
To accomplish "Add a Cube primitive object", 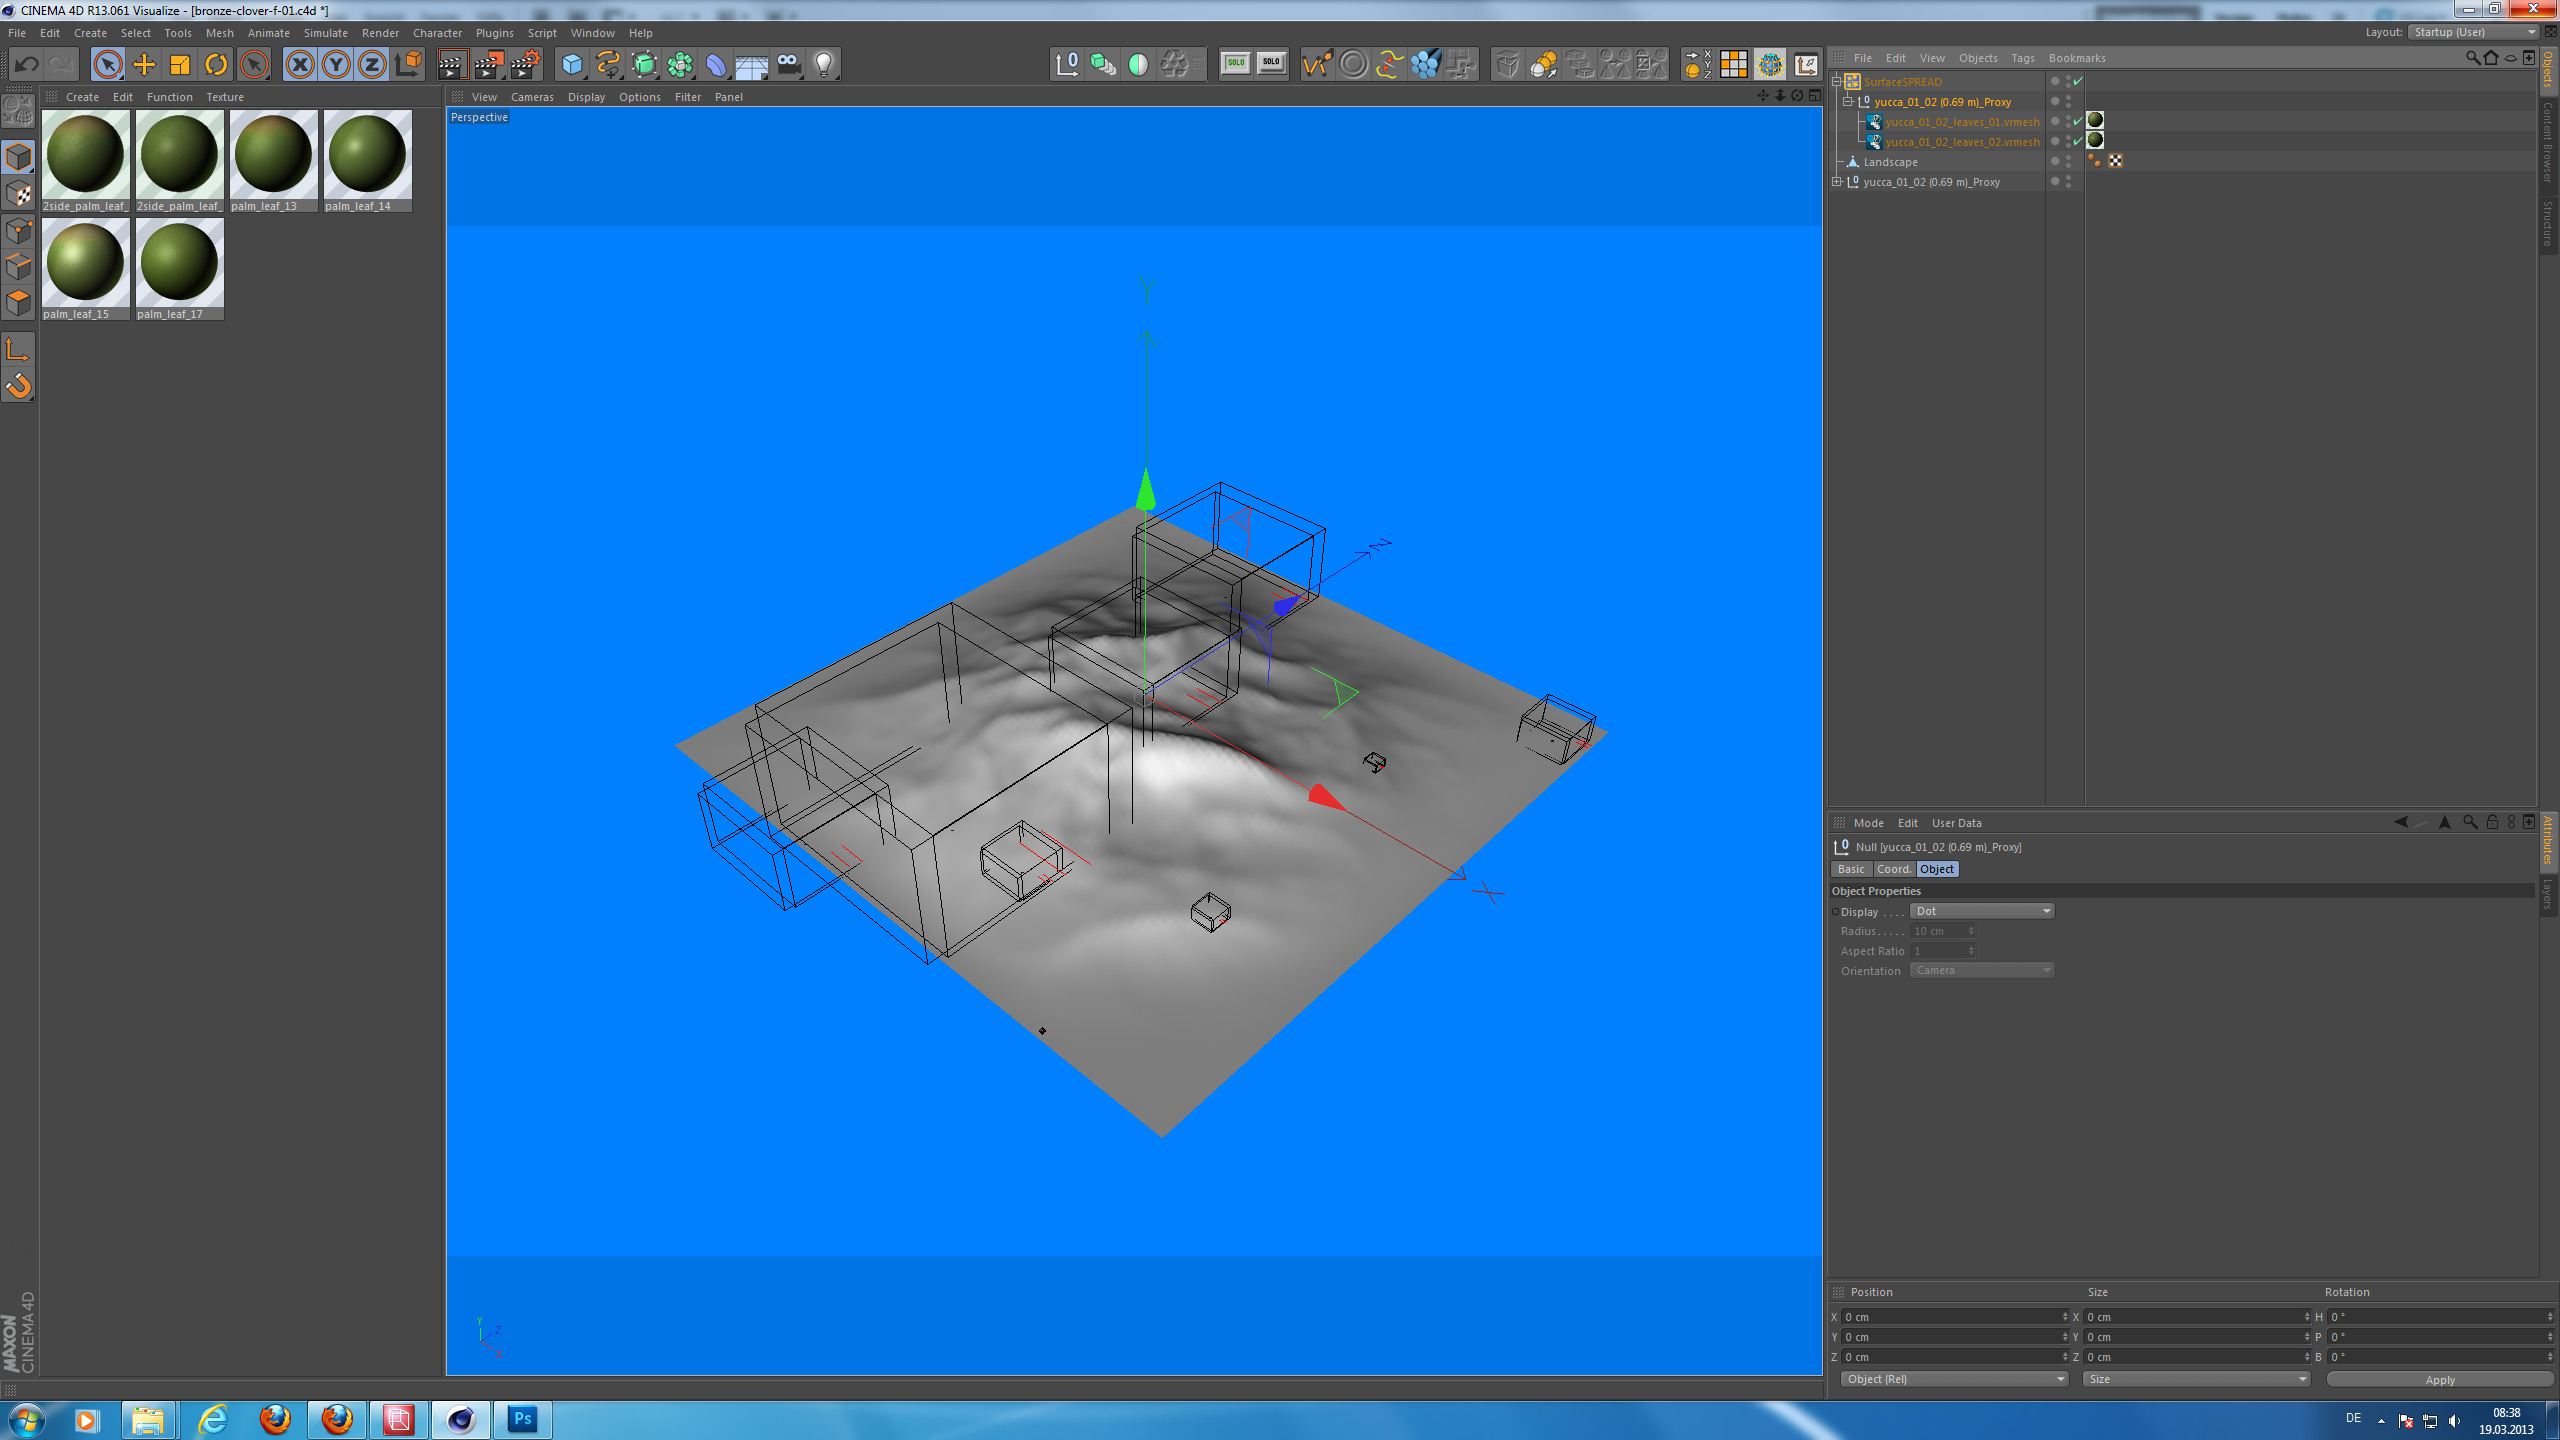I will [x=572, y=65].
